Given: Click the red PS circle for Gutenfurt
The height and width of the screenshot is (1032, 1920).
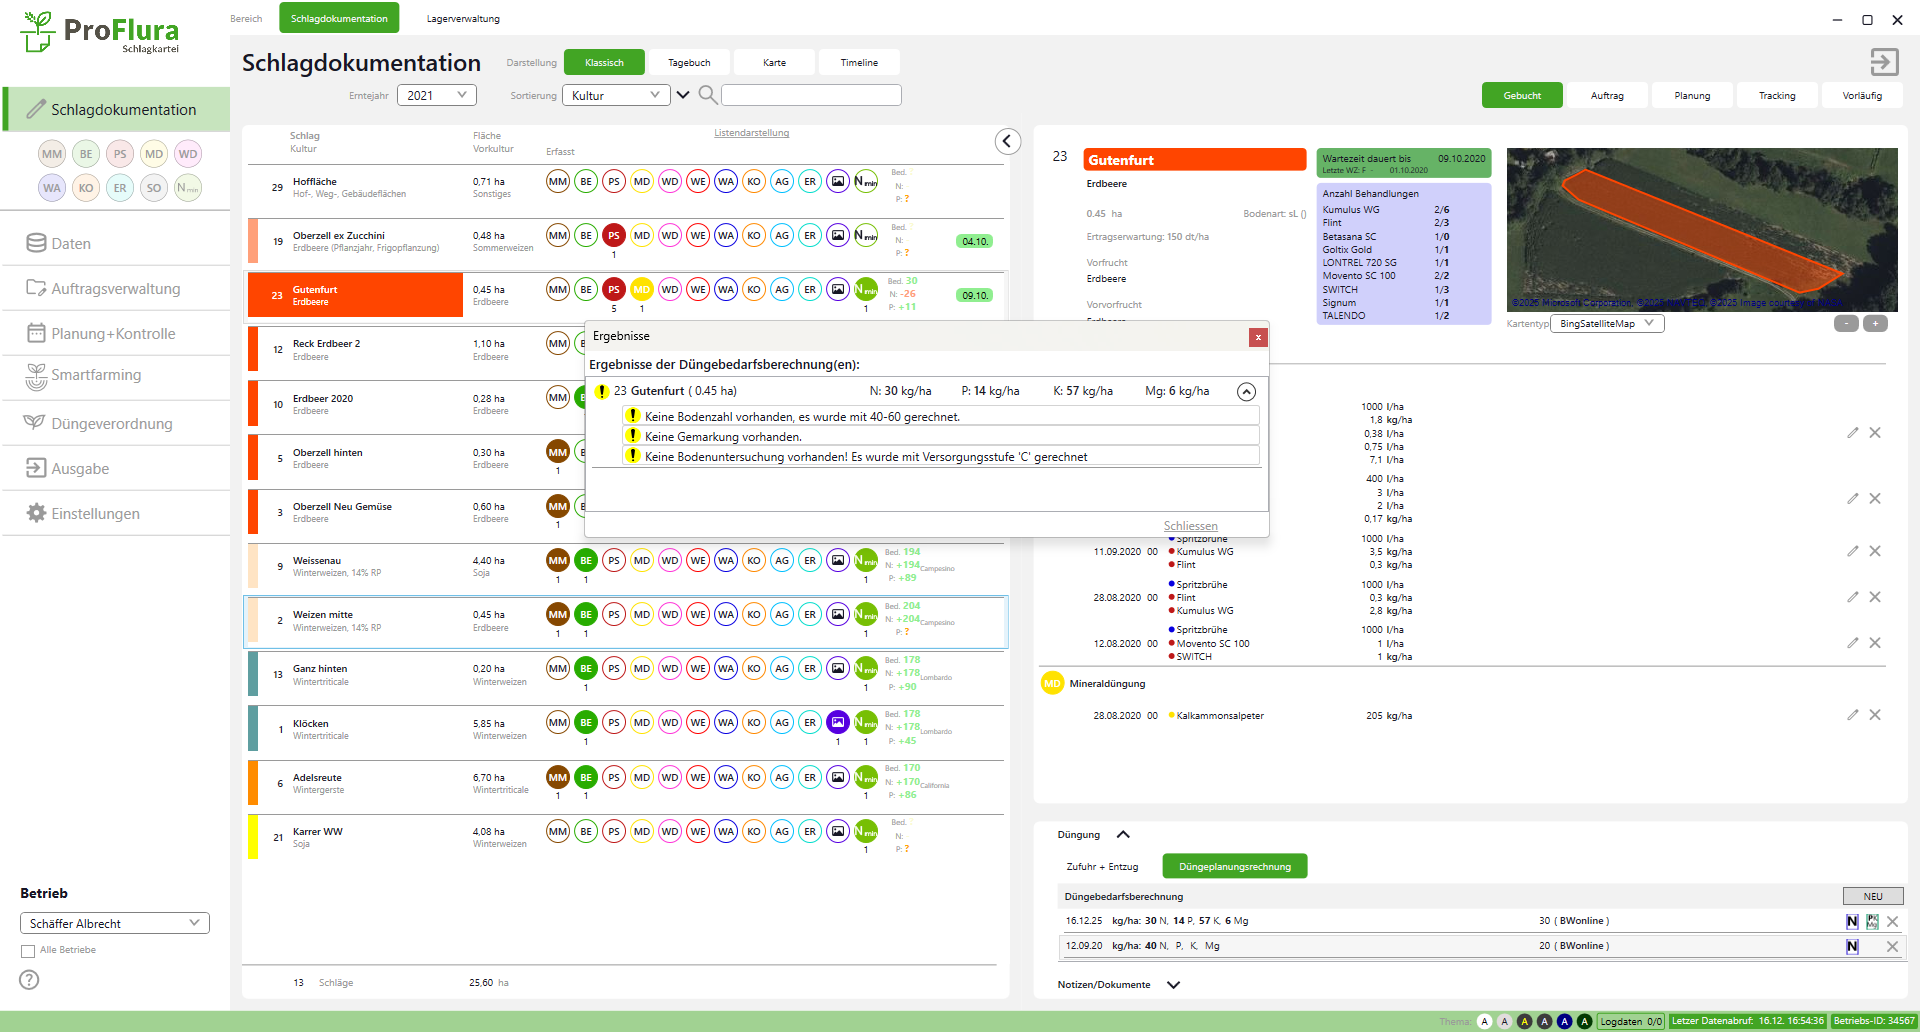Looking at the screenshot, I should point(614,290).
